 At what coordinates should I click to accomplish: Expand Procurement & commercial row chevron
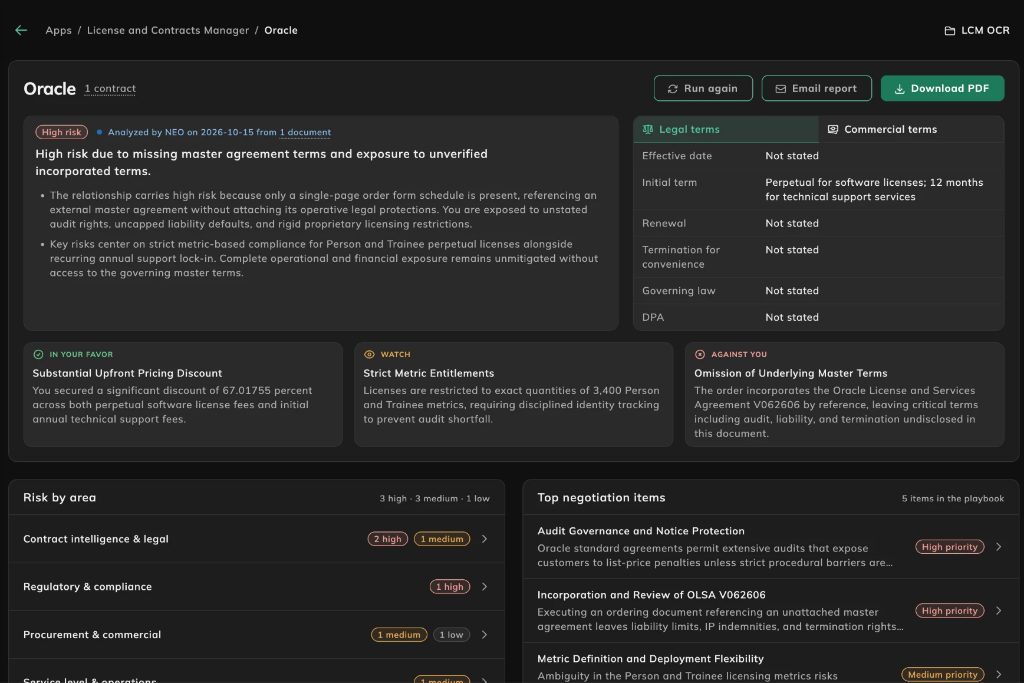point(485,635)
